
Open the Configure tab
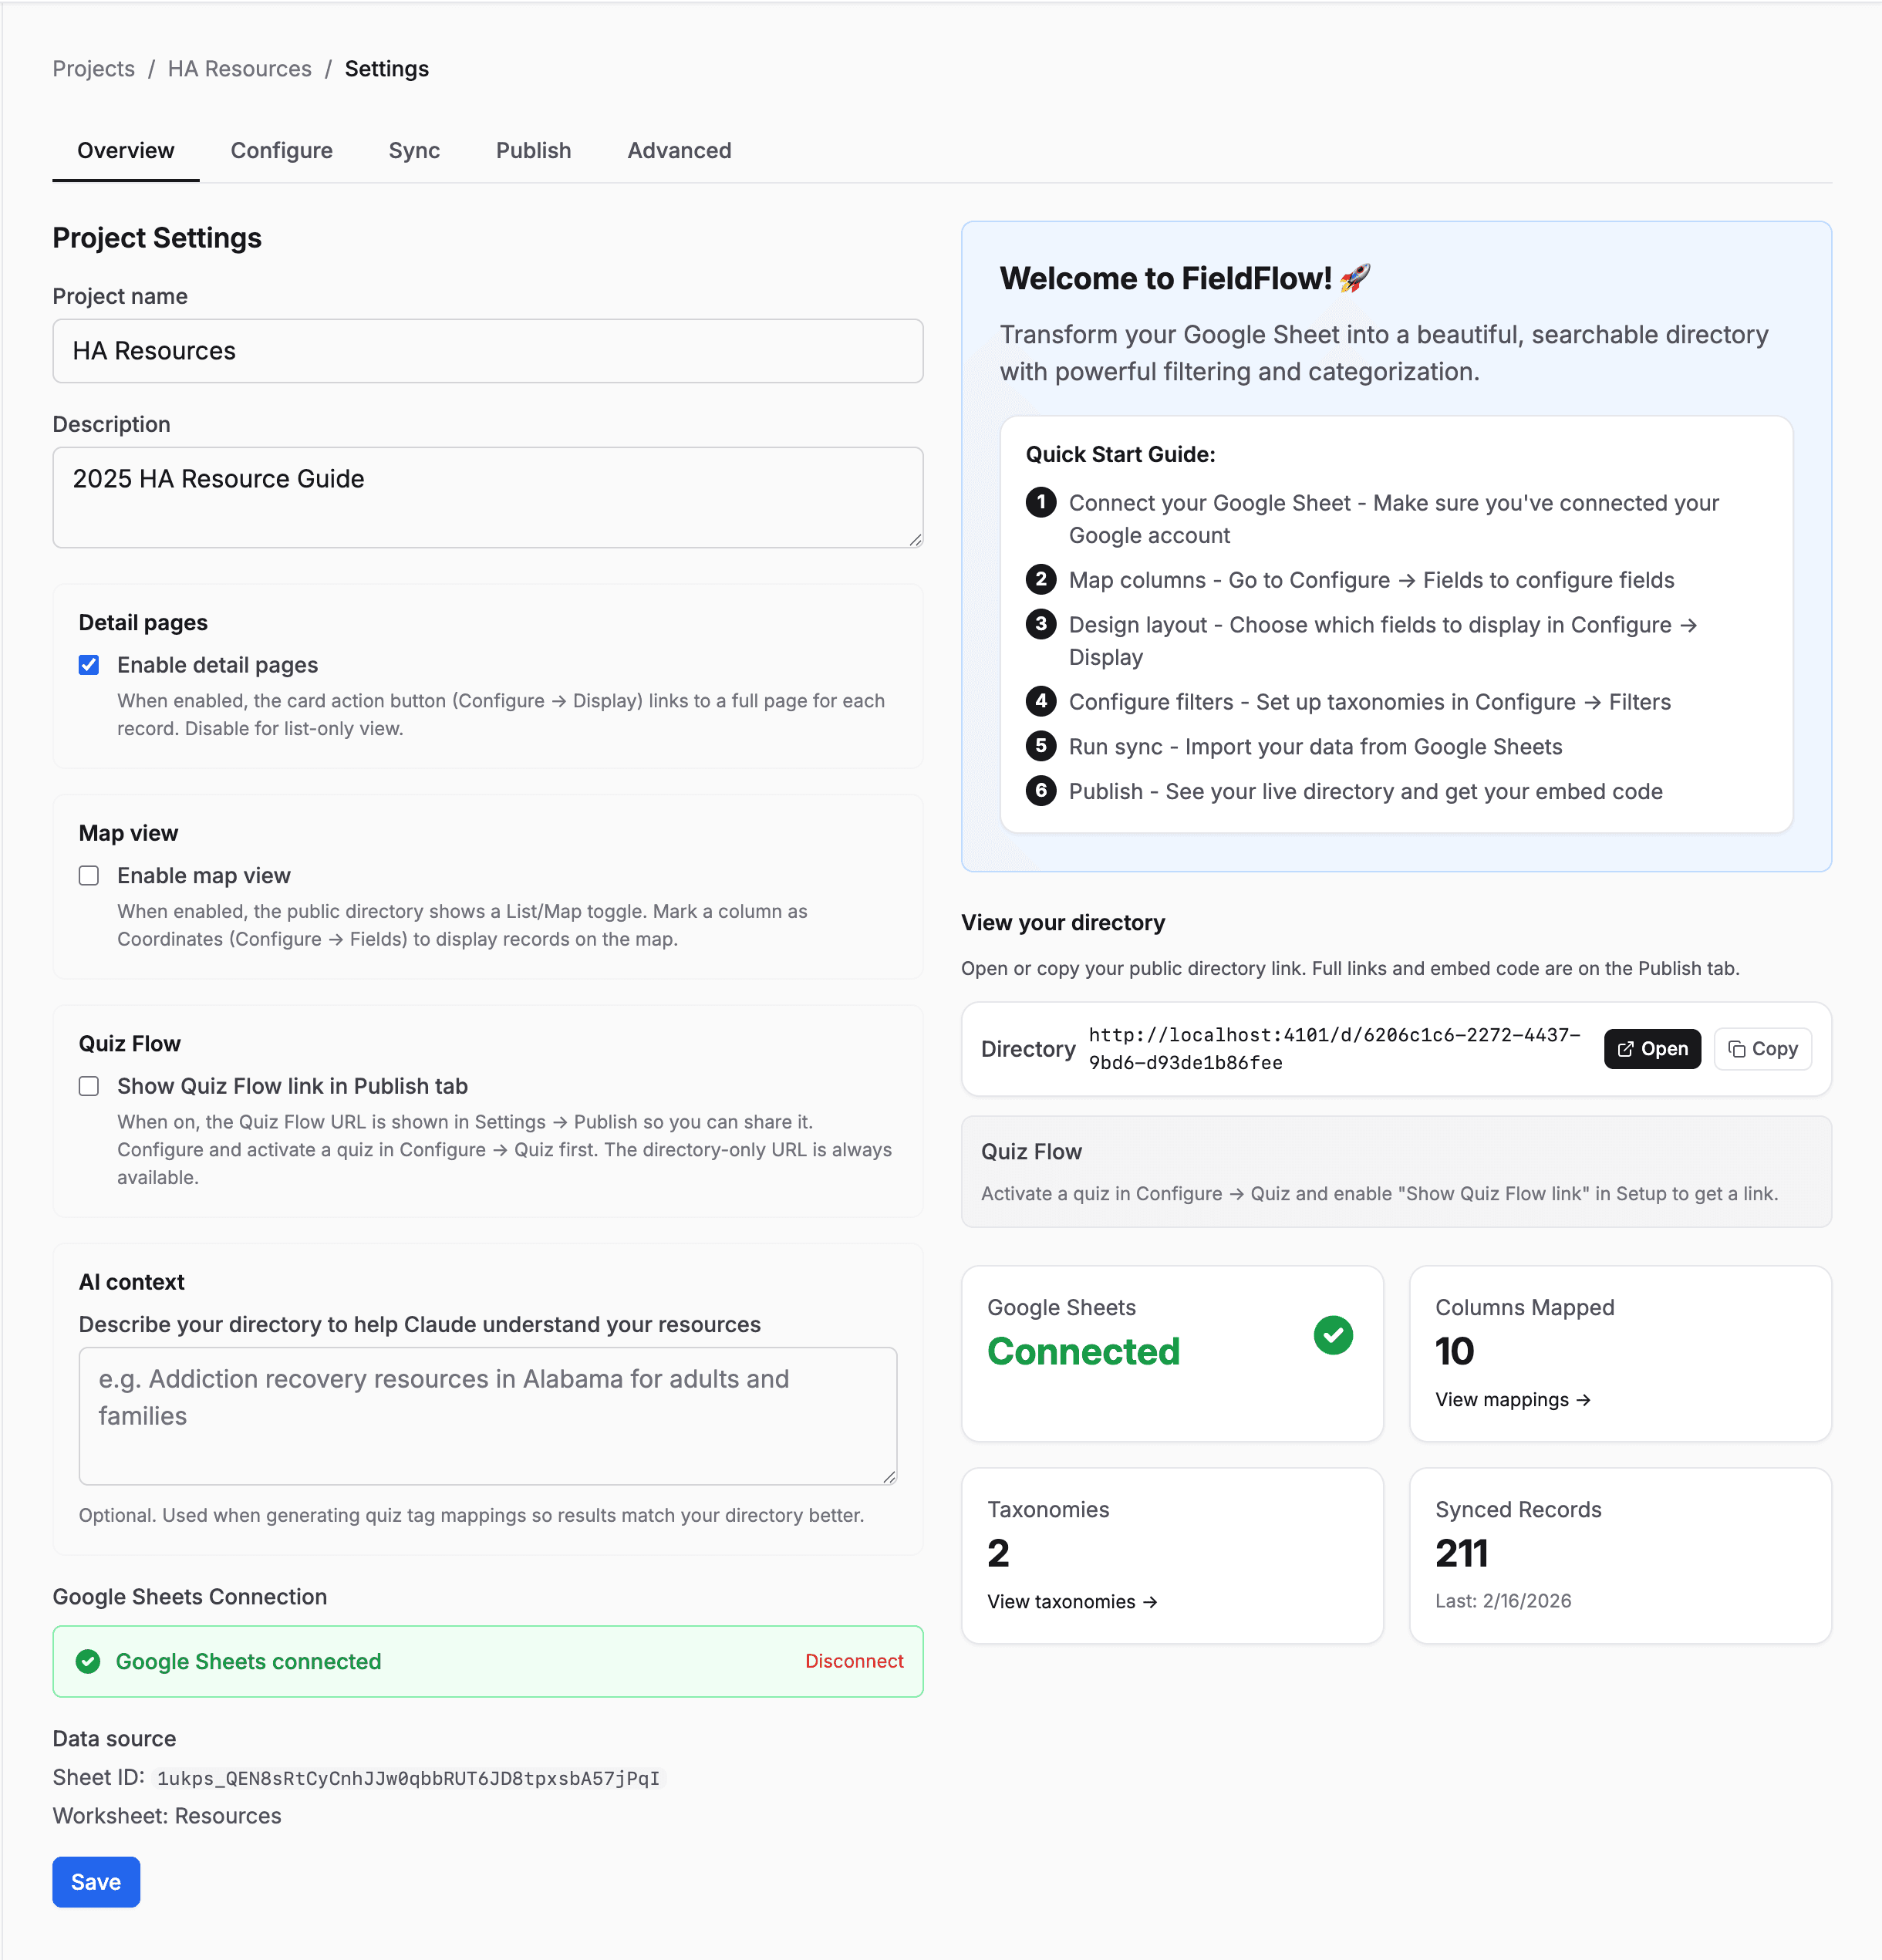click(x=282, y=150)
